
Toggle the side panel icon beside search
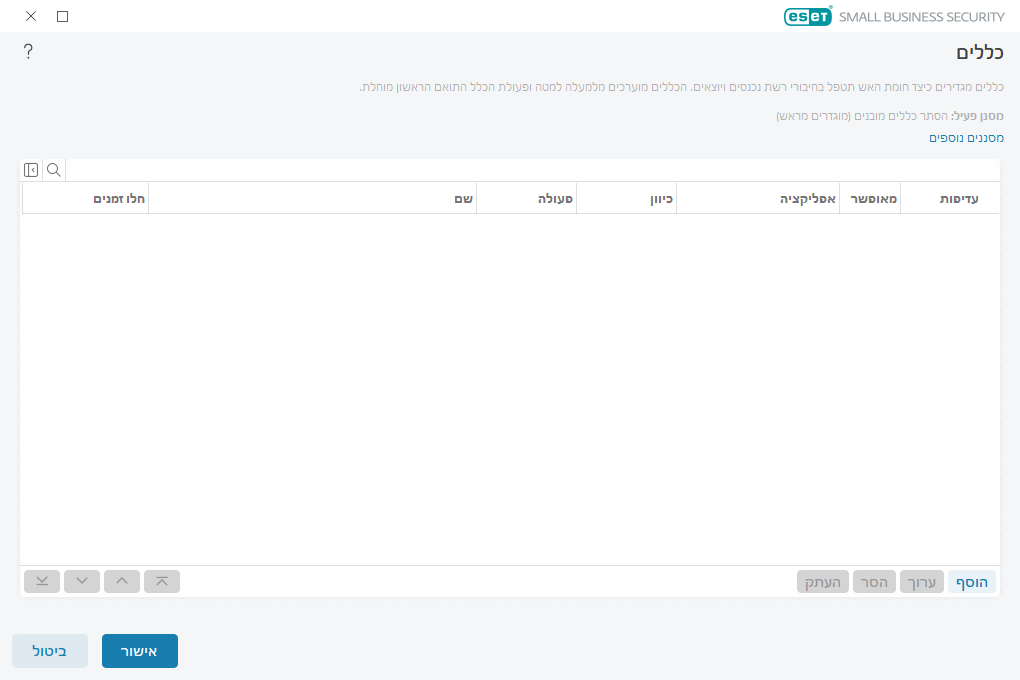tap(31, 170)
